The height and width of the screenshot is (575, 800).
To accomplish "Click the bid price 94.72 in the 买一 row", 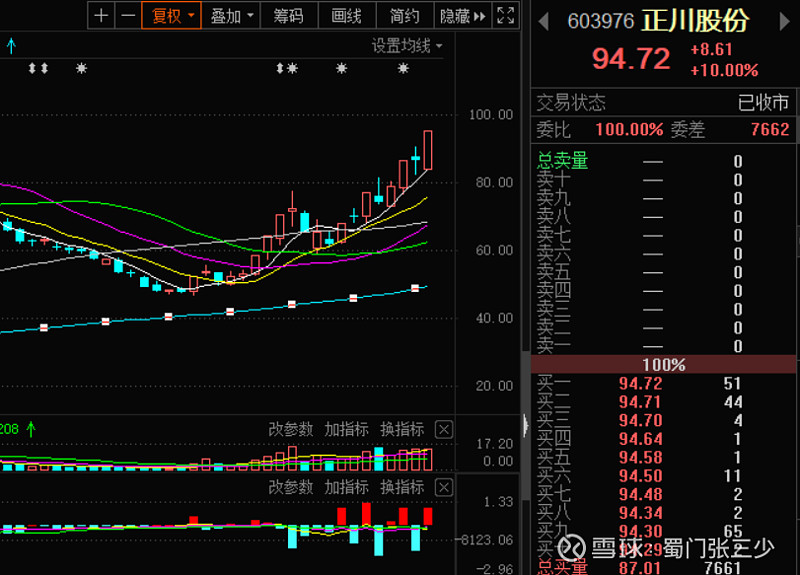I will click(x=640, y=383).
